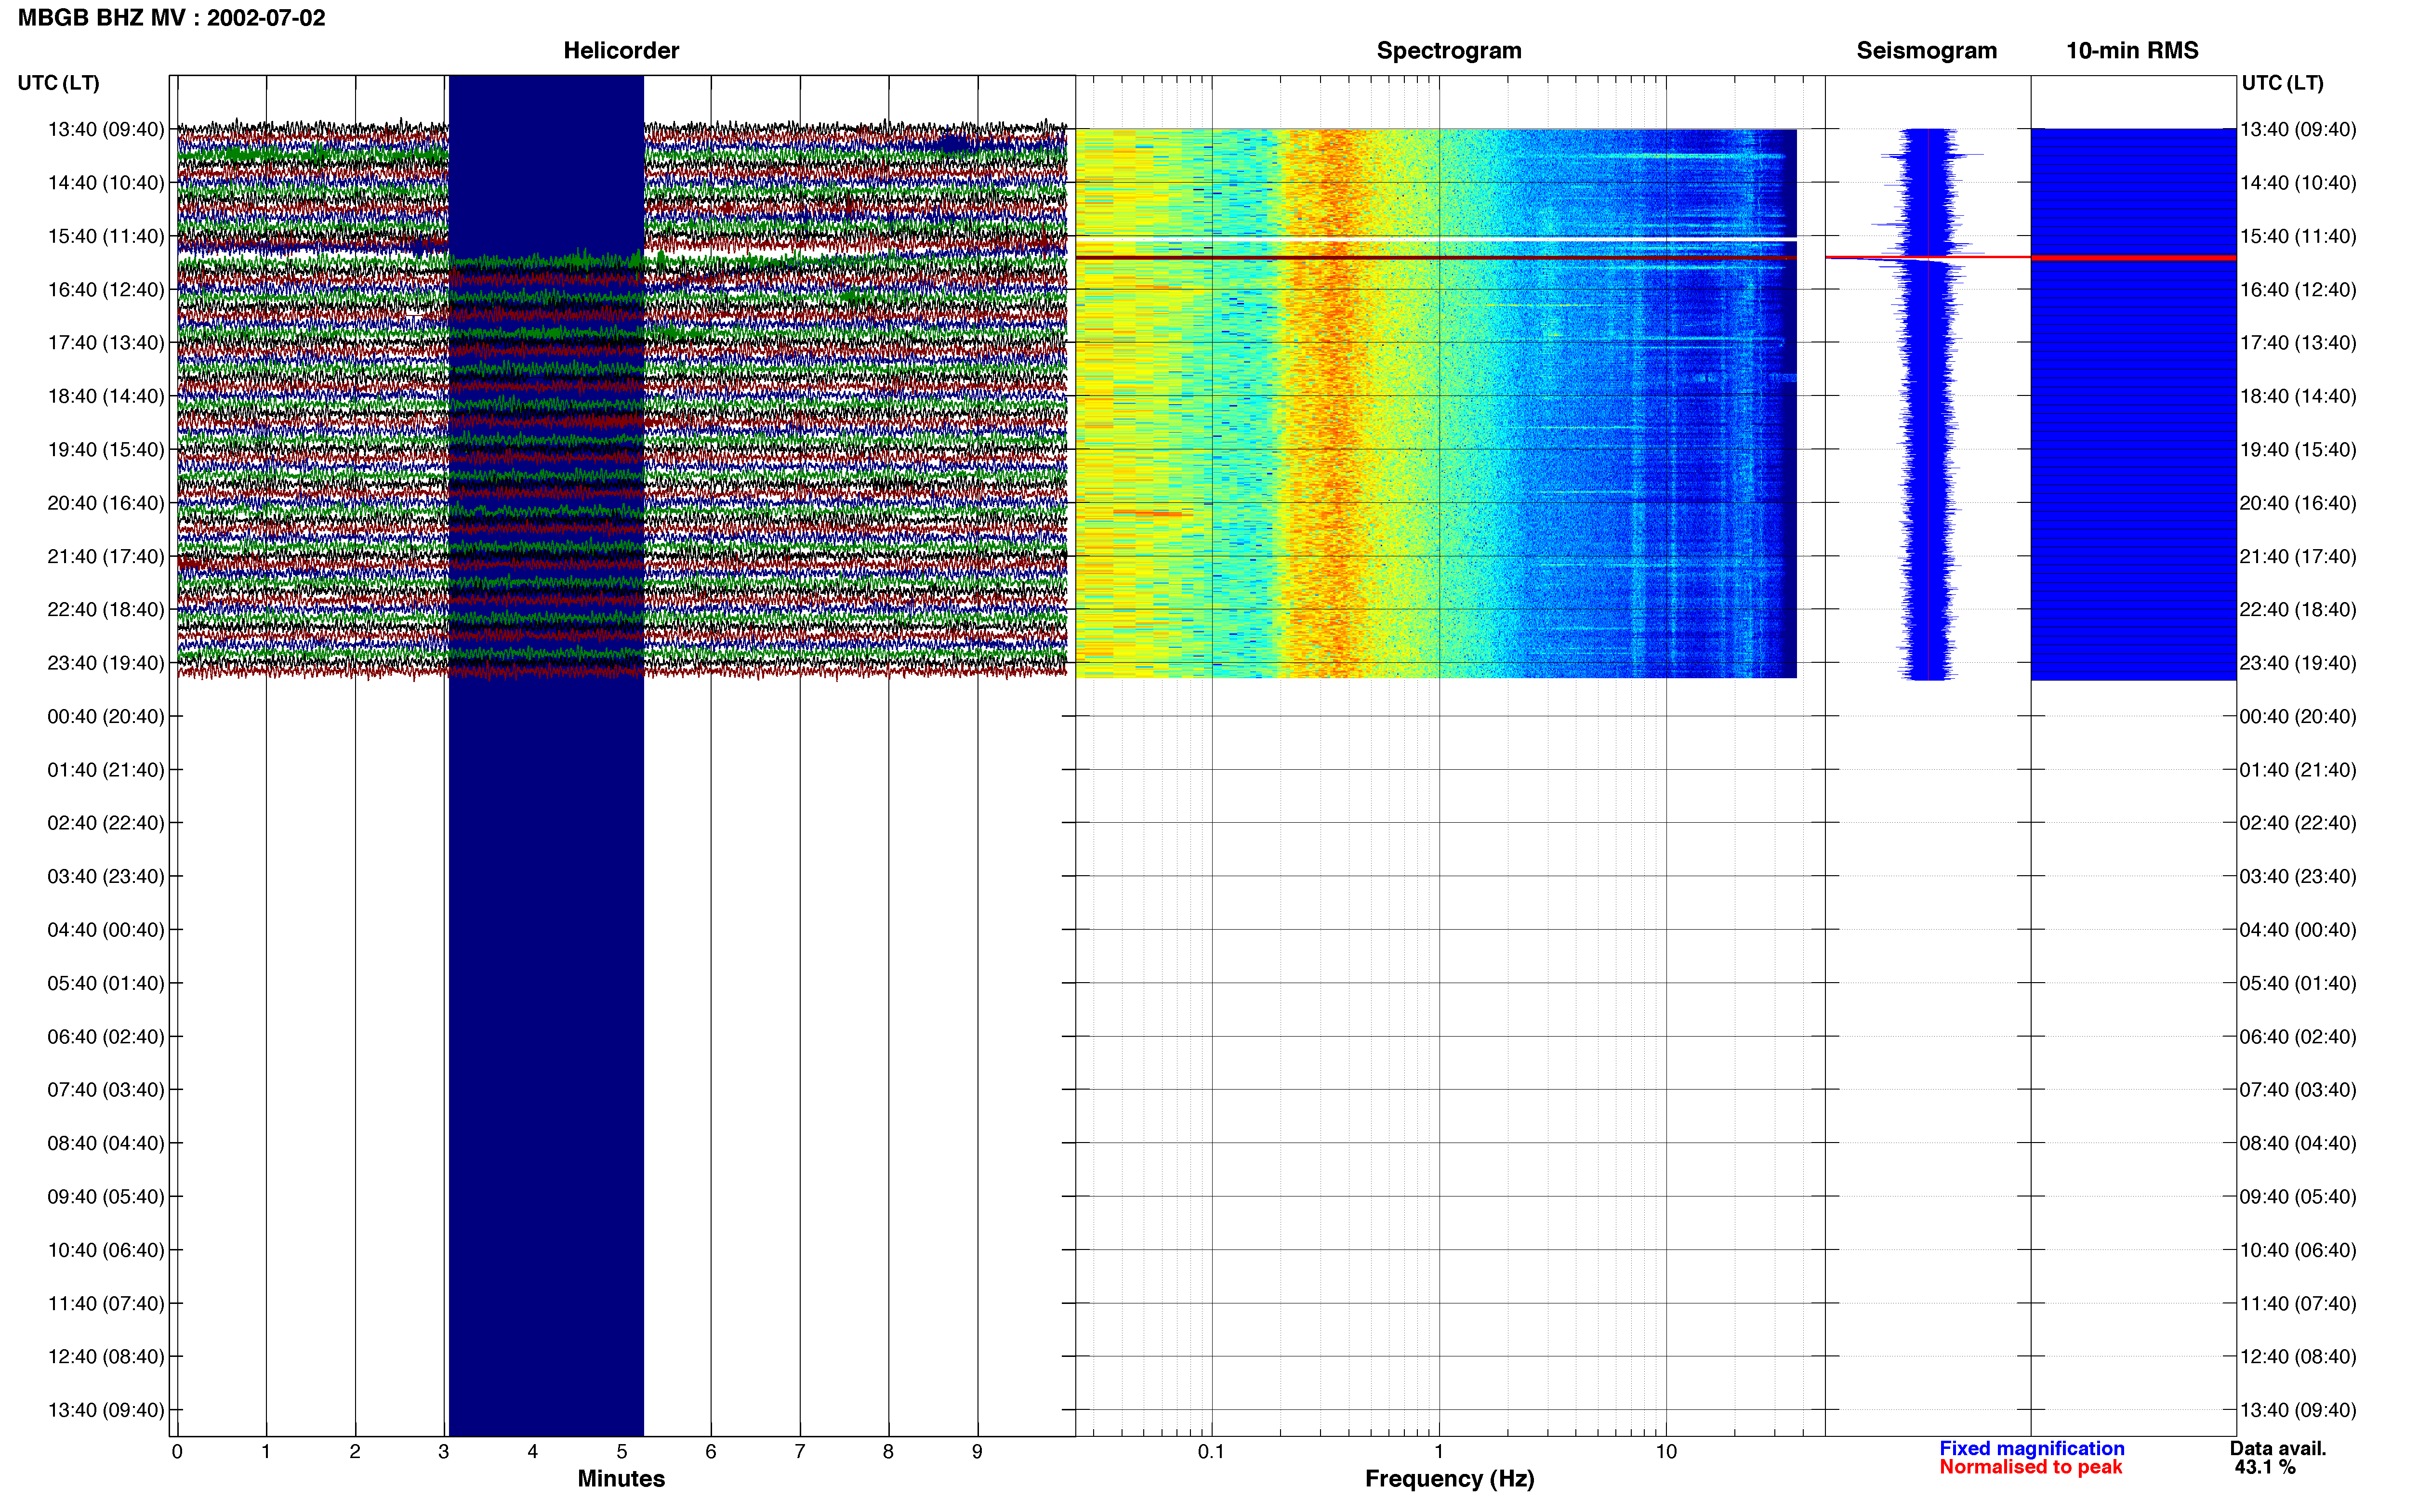The image size is (2418, 1512).
Task: Select the "14:40 (10:40)" label on the helicorder axis
Action: [106, 183]
